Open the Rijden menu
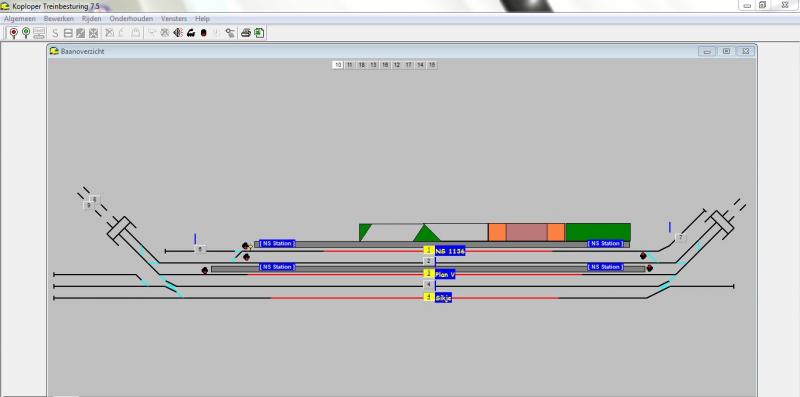The image size is (800, 397). [x=91, y=19]
